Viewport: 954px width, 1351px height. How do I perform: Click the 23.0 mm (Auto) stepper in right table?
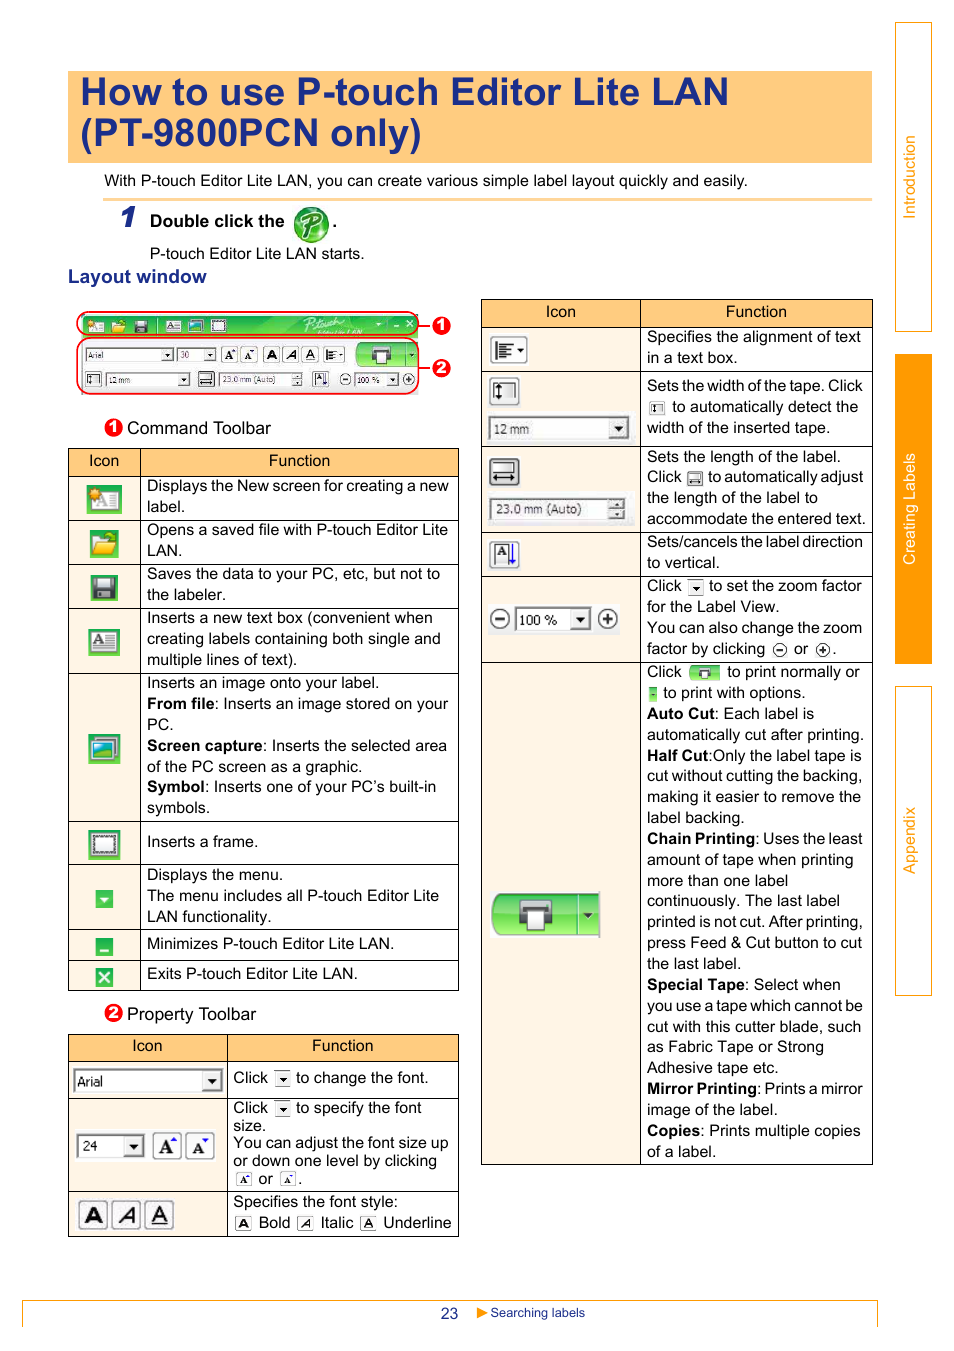coord(617,509)
